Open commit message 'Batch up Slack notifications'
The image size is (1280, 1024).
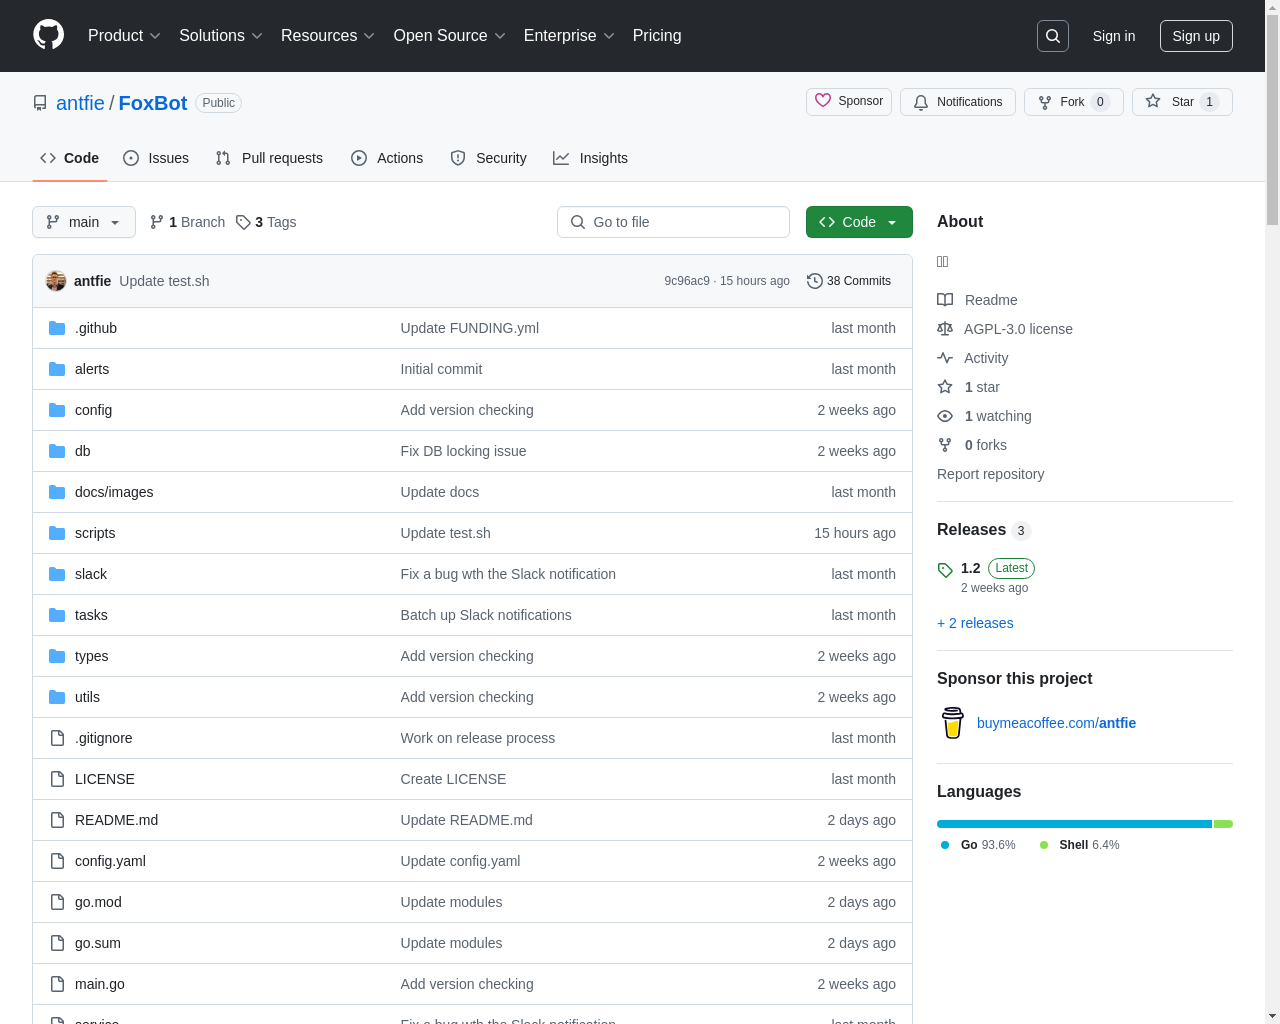[x=486, y=615]
